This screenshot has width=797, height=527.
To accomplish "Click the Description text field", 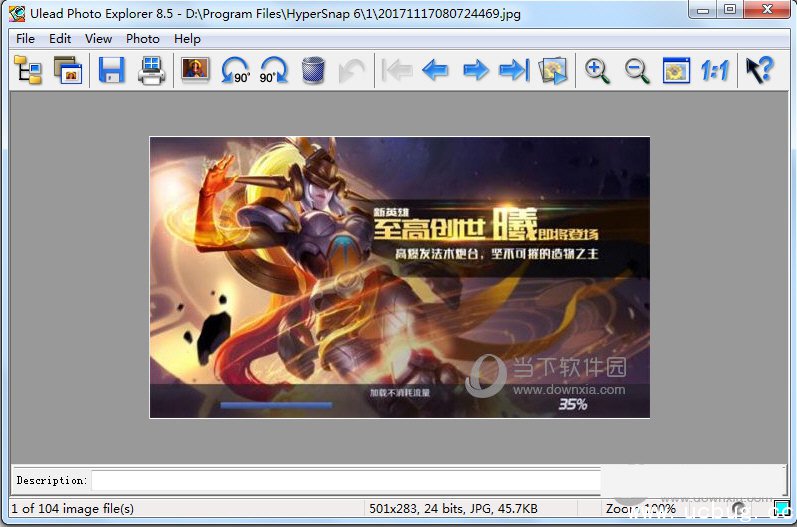I will click(345, 481).
